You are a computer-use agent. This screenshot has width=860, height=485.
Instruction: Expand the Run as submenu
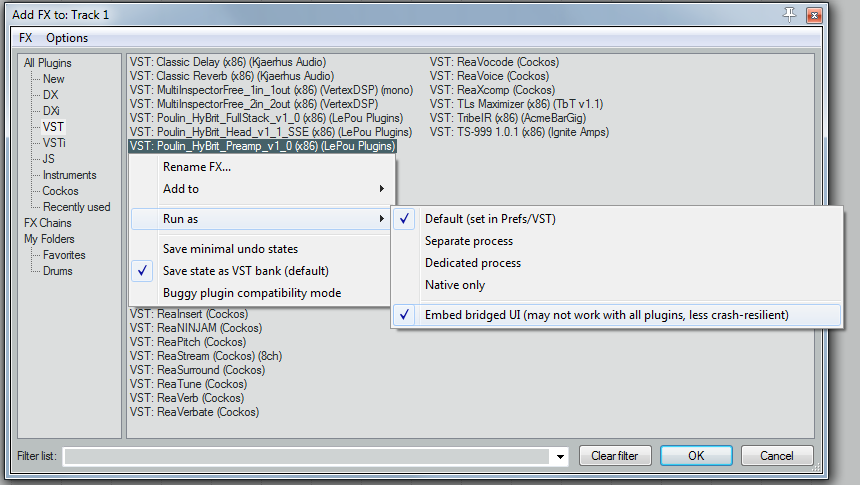pyautogui.click(x=262, y=219)
